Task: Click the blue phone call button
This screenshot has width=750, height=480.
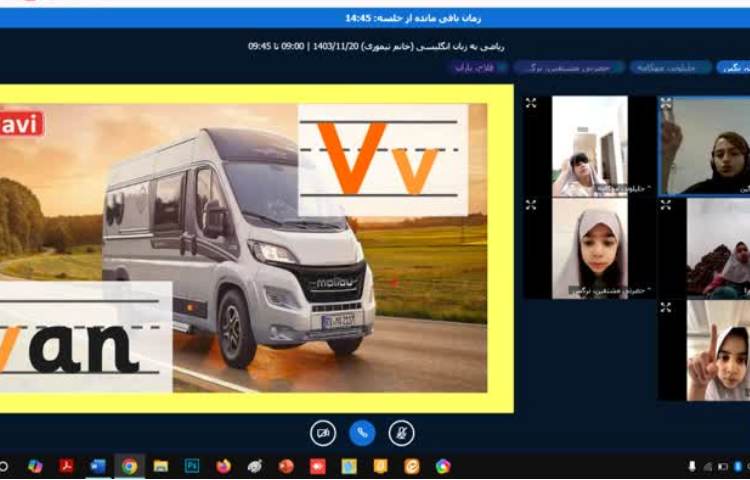Action: tap(362, 433)
